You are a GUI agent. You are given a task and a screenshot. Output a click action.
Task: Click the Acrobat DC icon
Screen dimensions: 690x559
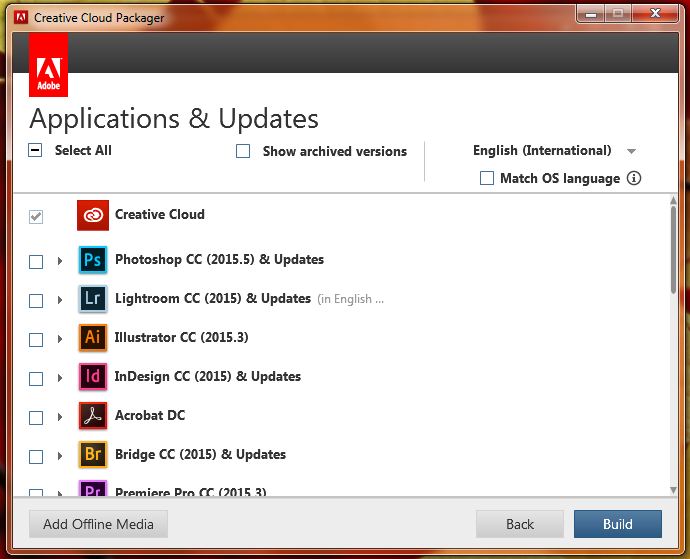[93, 416]
